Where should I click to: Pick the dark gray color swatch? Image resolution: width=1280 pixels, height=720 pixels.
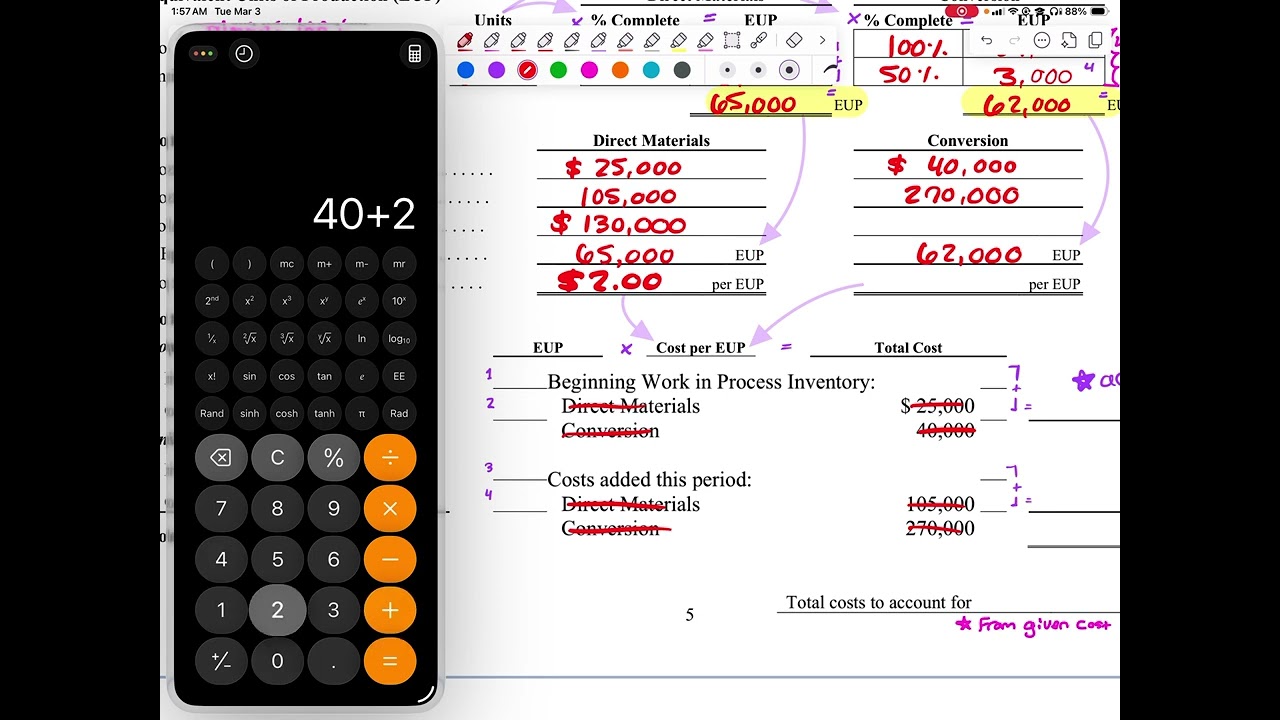coord(682,70)
